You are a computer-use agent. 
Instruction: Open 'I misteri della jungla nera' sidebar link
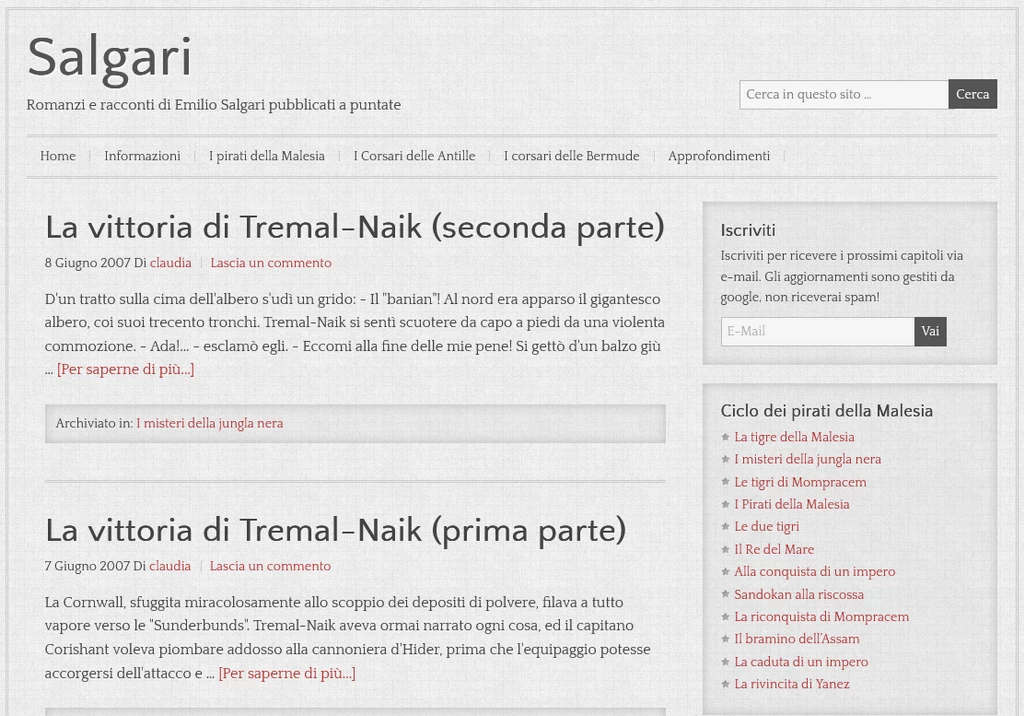807,459
